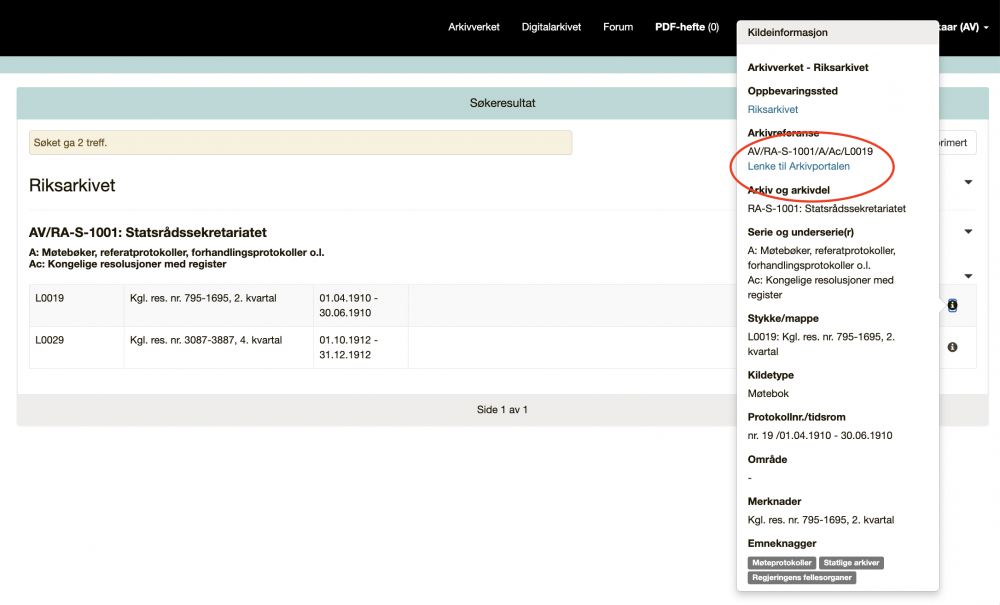Follow the Lenke til Arkivportalen link
The height and width of the screenshot is (605, 1000).
(x=798, y=166)
